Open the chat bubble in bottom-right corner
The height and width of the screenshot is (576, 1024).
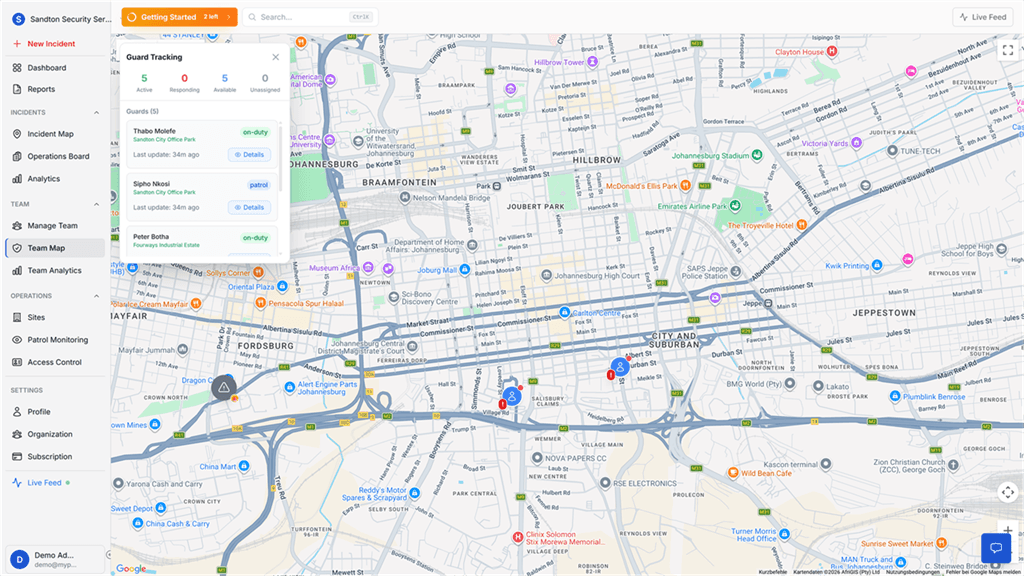[996, 548]
